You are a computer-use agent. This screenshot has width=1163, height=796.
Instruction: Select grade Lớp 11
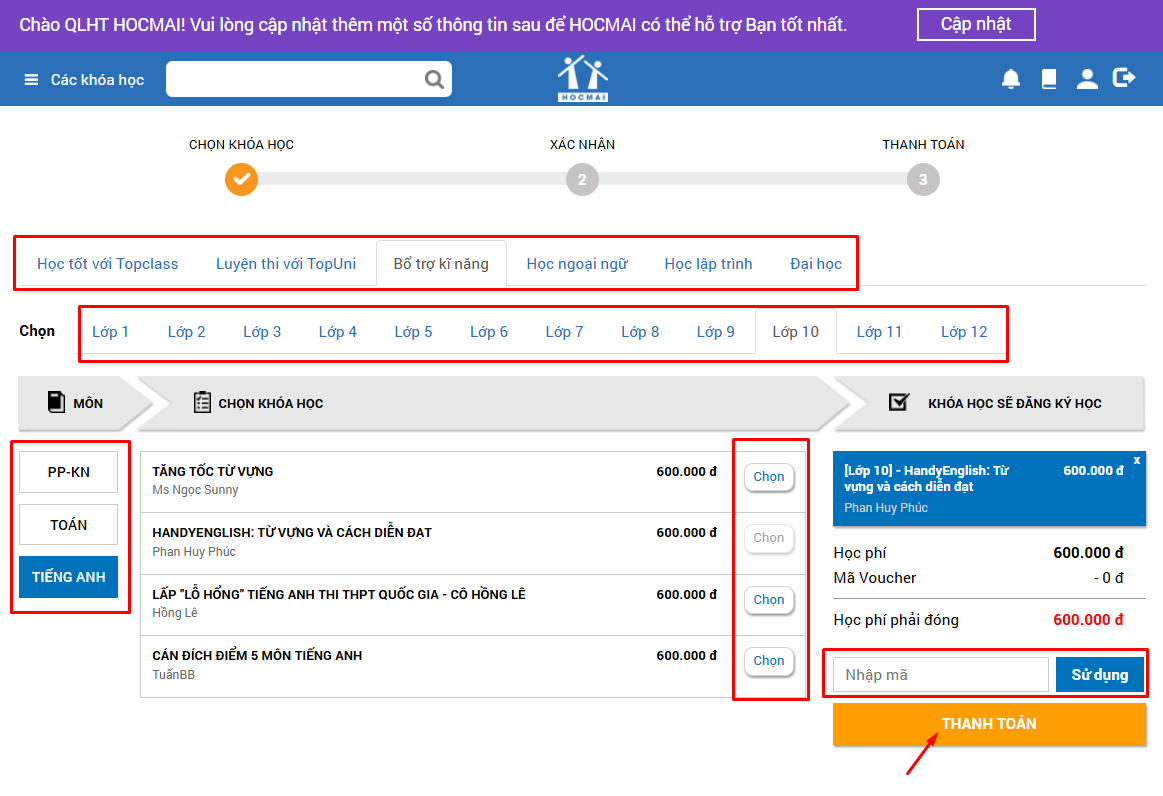click(x=879, y=332)
